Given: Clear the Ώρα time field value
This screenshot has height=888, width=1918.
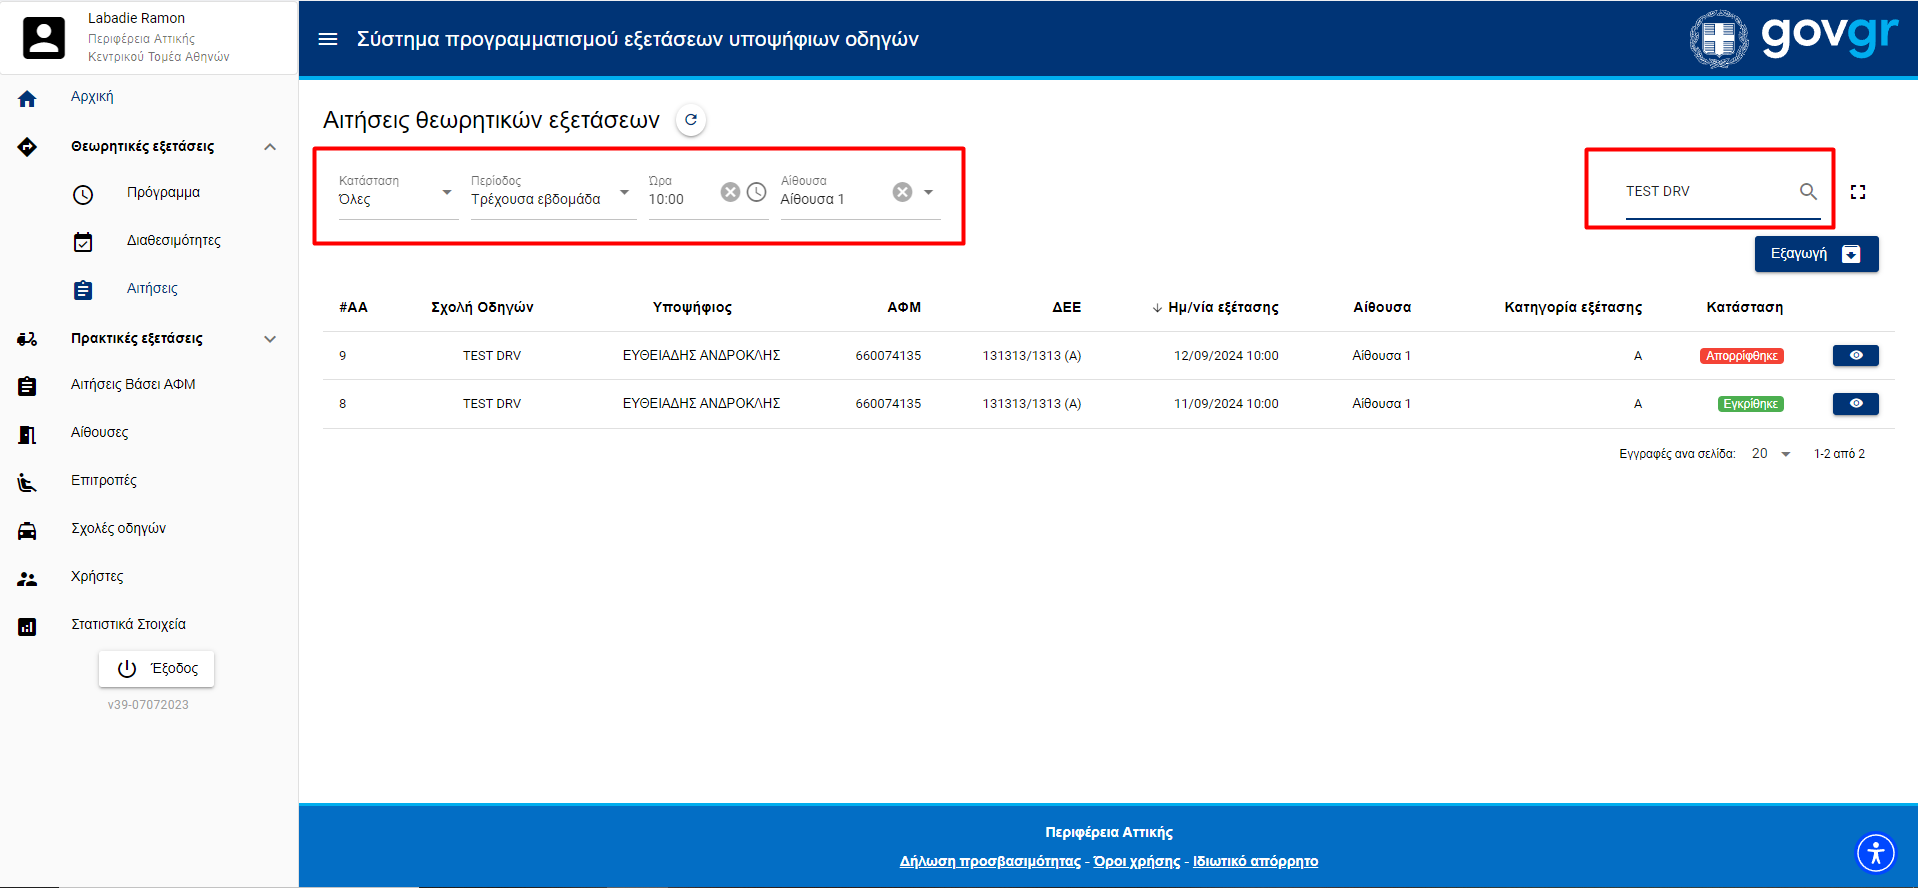Looking at the screenshot, I should [x=731, y=192].
